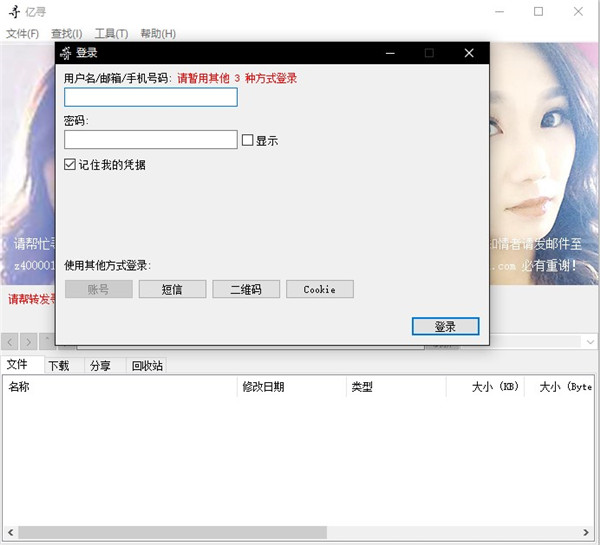Click the back navigation arrow button
600x545 pixels.
pyautogui.click(x=9, y=342)
